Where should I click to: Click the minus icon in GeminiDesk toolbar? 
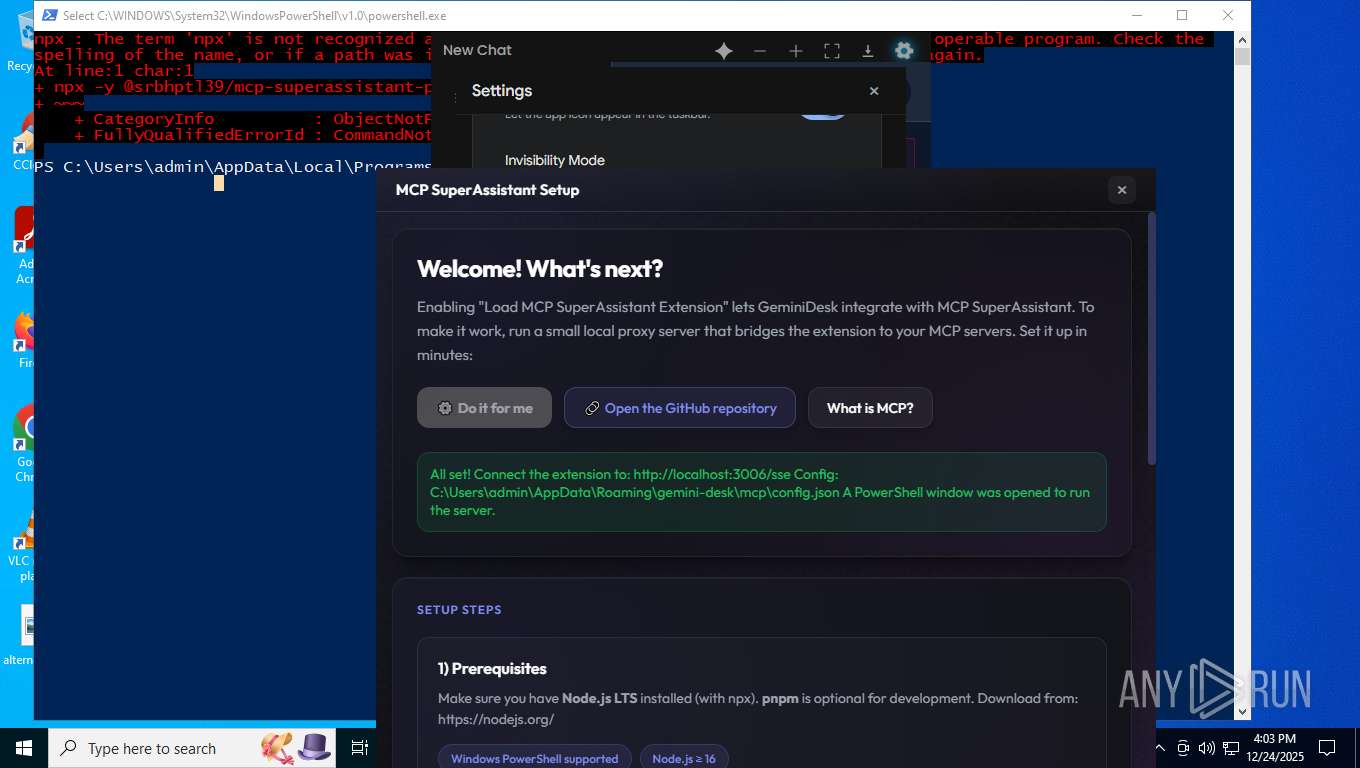760,51
